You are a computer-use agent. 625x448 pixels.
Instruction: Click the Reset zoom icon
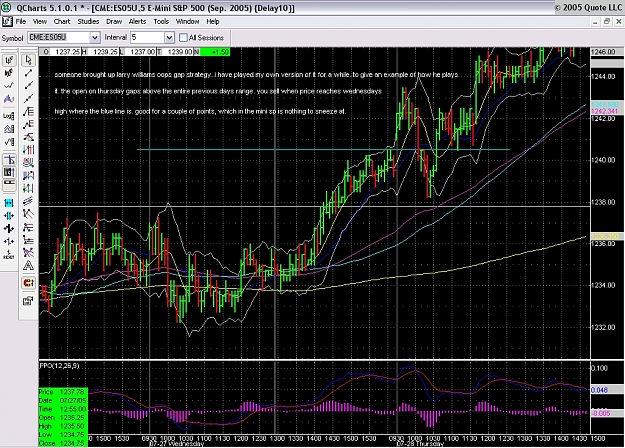[9, 254]
